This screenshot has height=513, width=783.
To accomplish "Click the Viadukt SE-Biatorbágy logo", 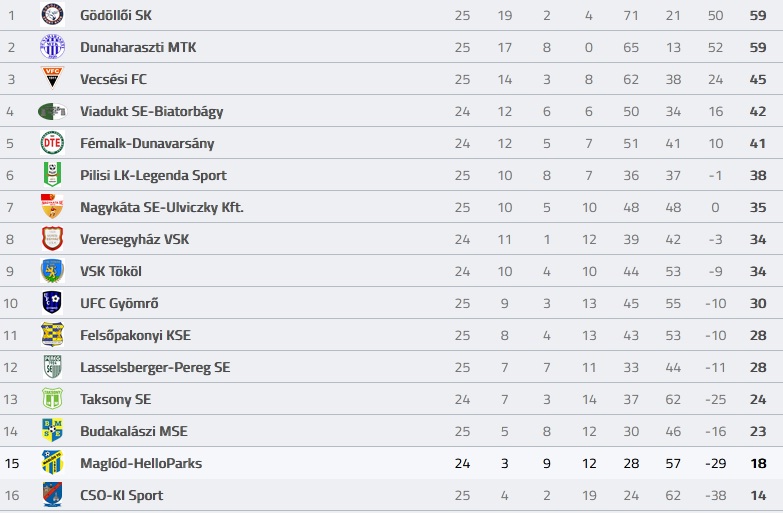I will (52, 111).
